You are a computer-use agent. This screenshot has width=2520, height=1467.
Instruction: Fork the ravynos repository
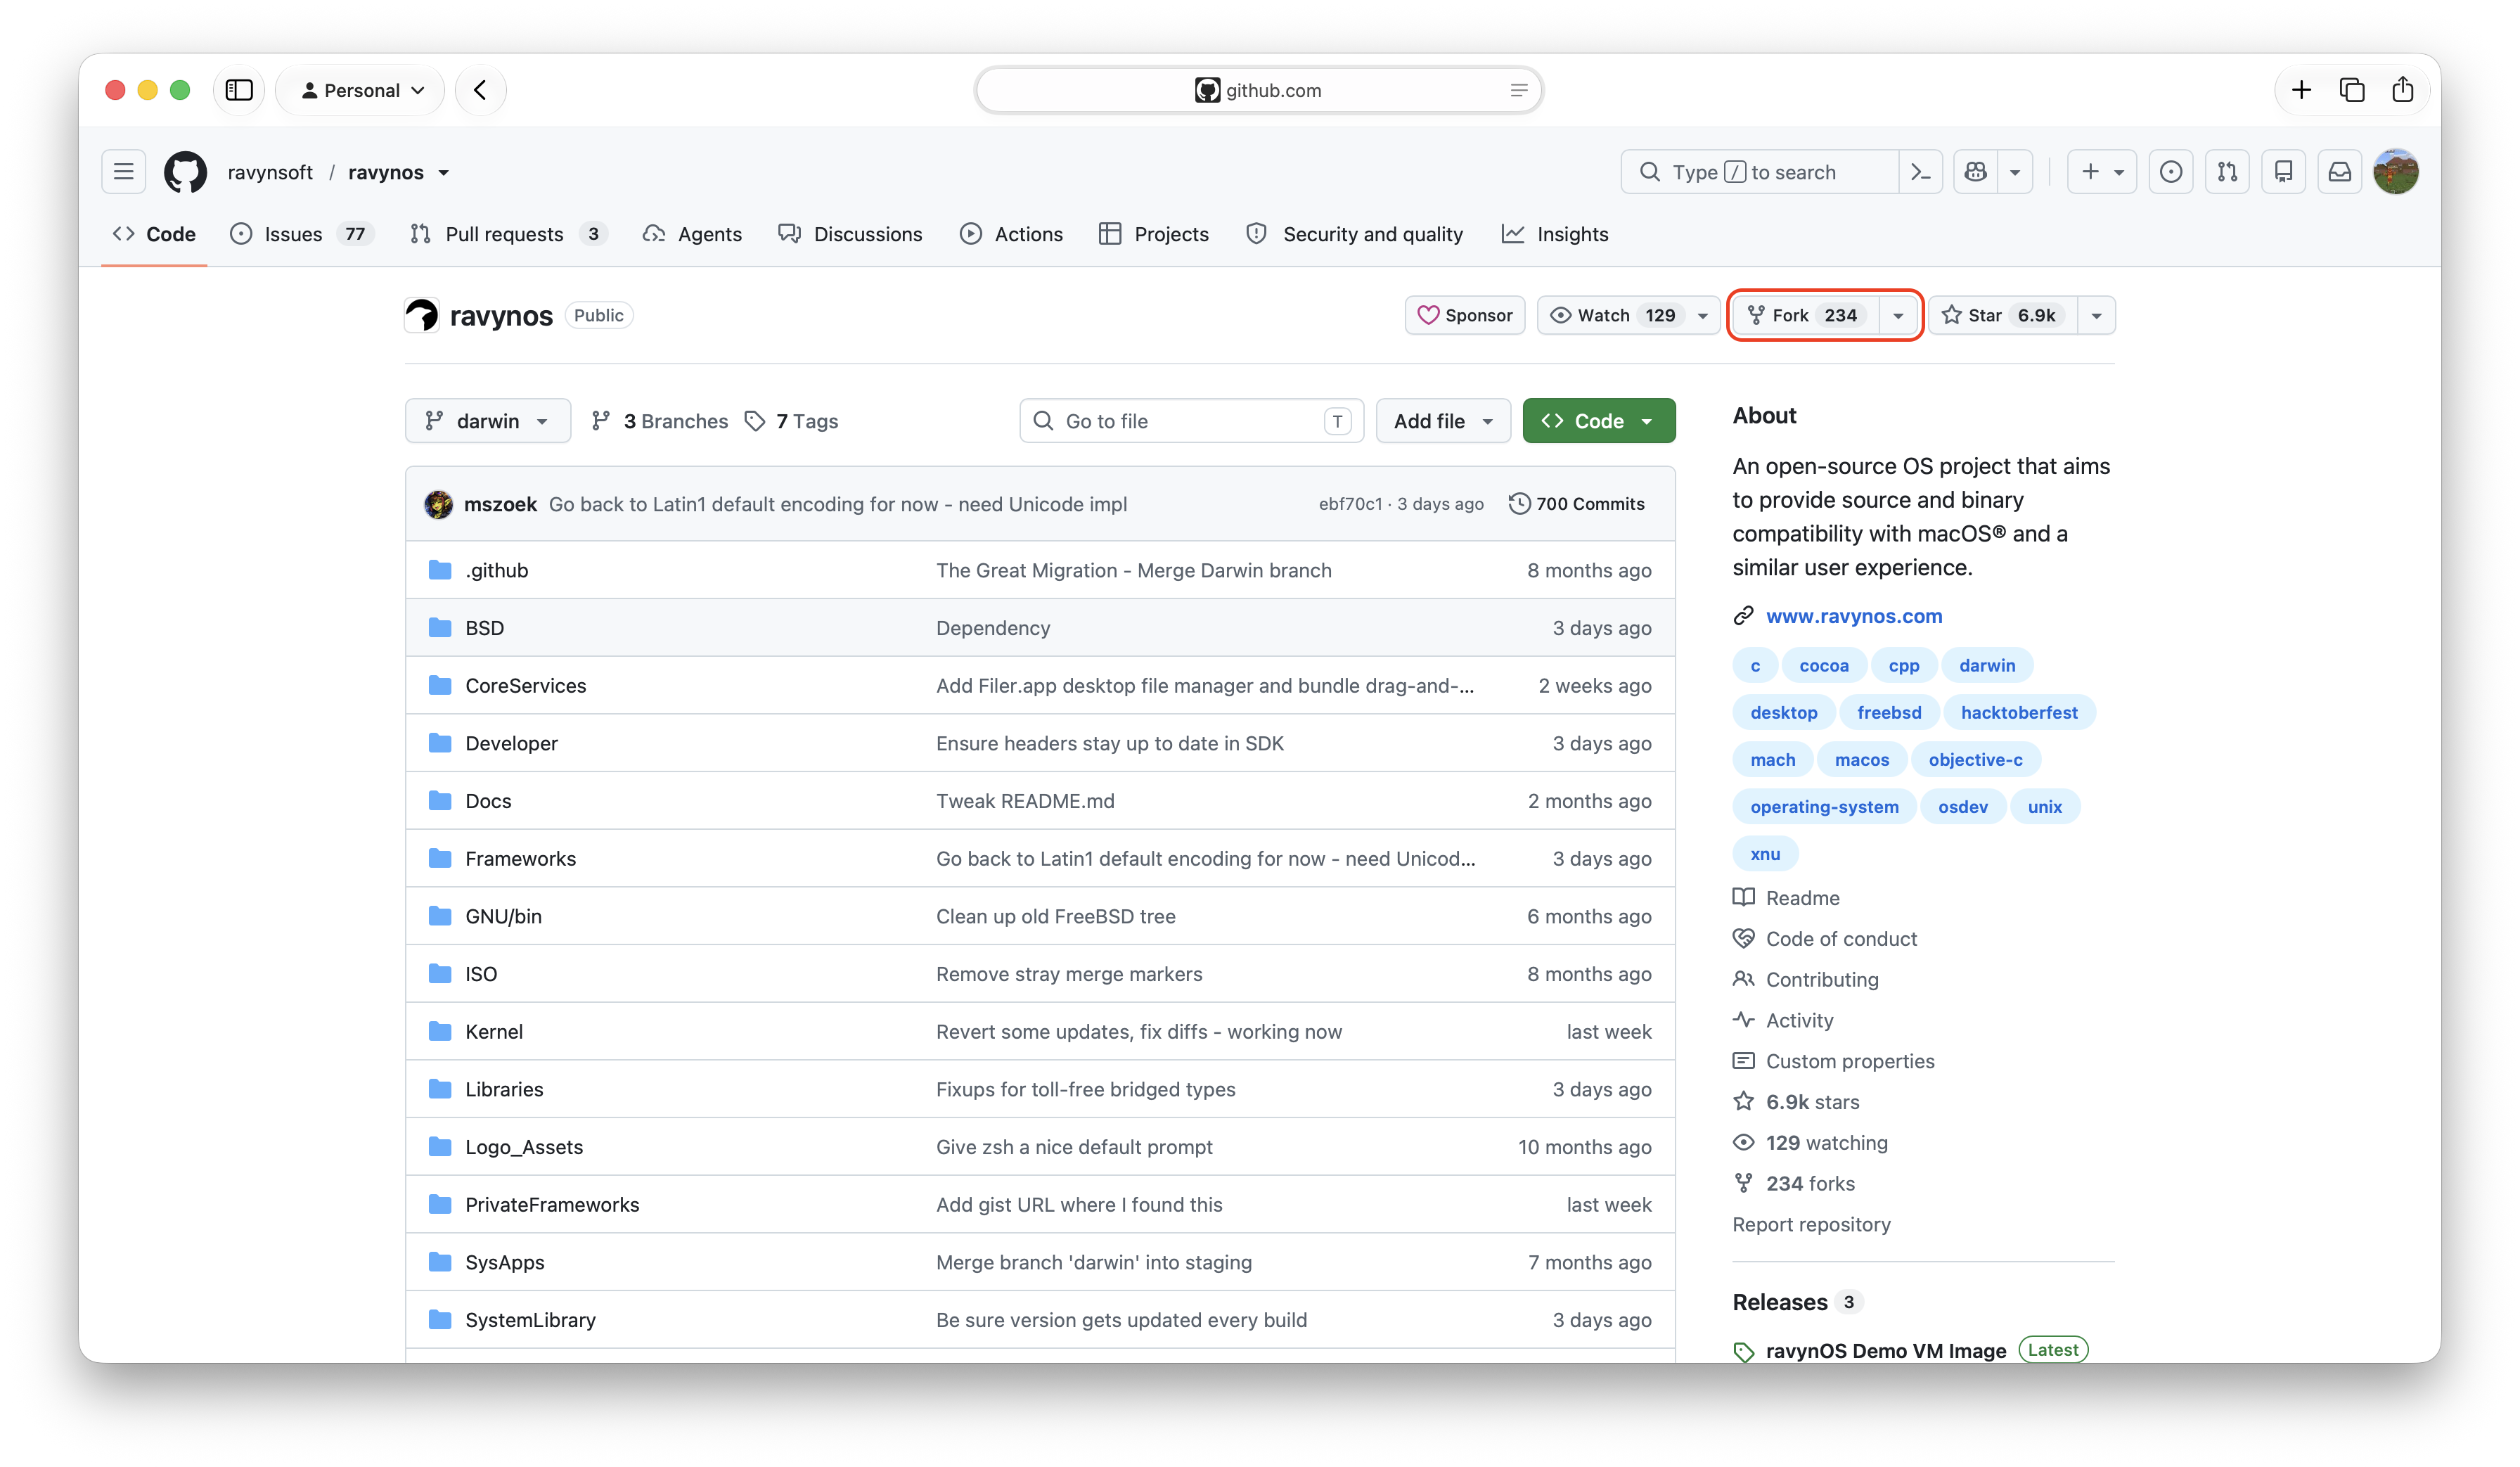pyautogui.click(x=1805, y=315)
